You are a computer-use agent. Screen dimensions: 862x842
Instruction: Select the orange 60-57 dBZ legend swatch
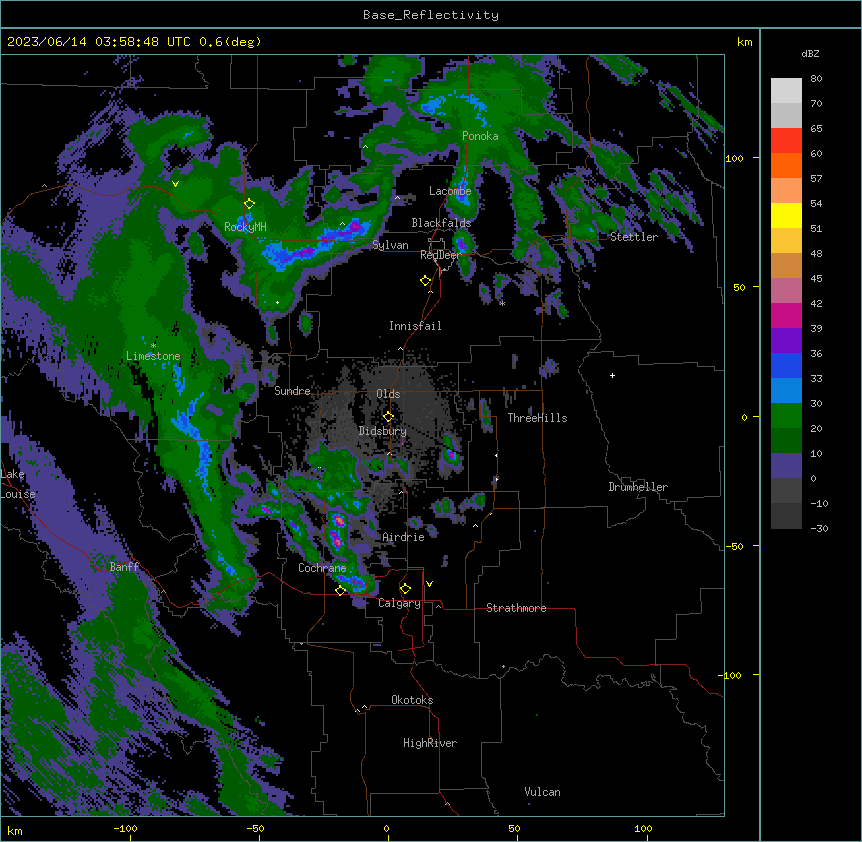pos(786,166)
